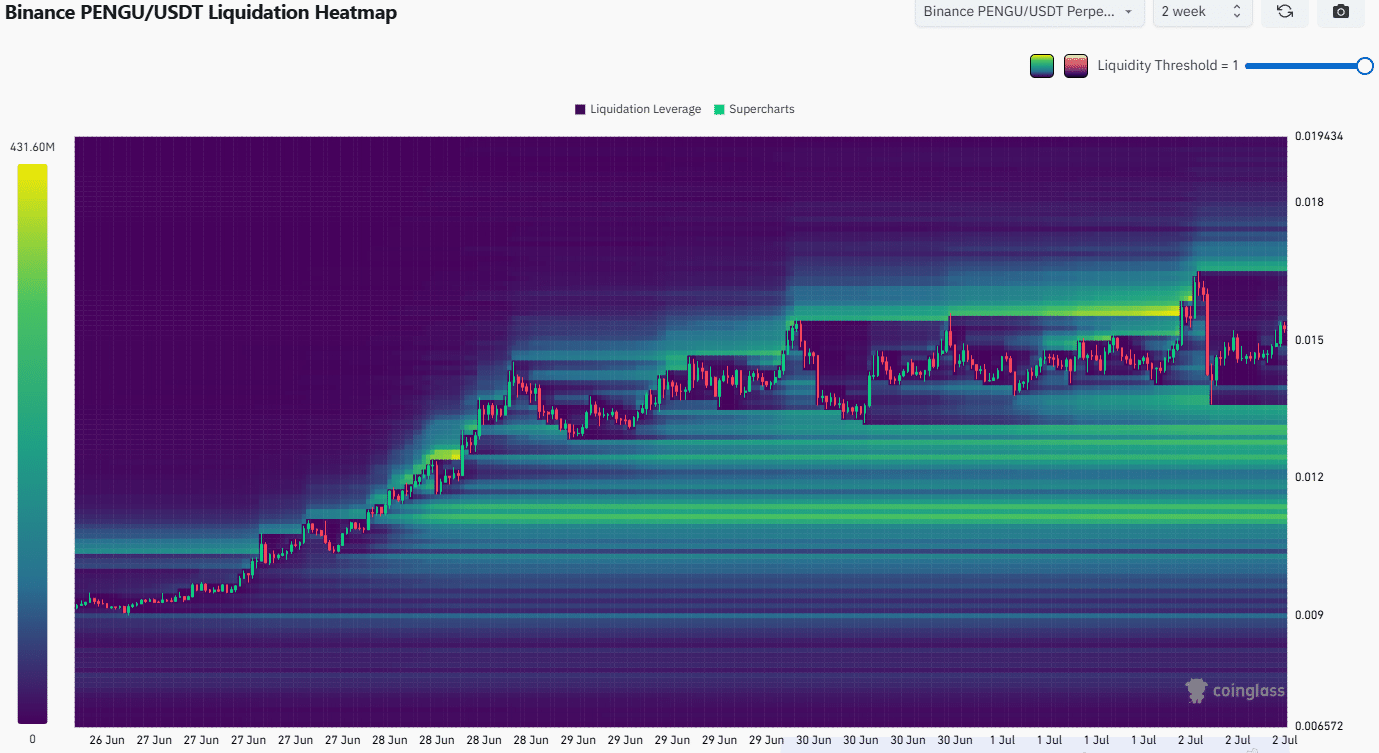The height and width of the screenshot is (753, 1379).
Task: Click the coinglass watermark logo
Action: pos(1235,690)
